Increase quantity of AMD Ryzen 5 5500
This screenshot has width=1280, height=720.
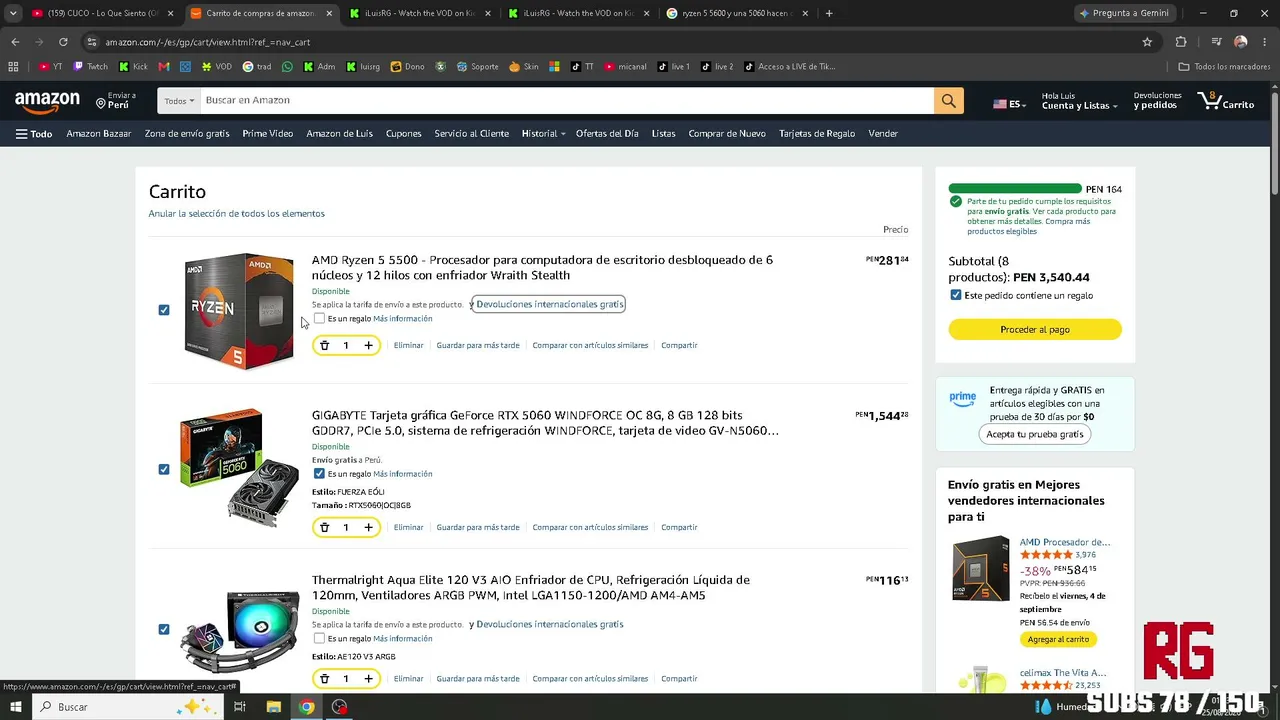[x=368, y=345]
